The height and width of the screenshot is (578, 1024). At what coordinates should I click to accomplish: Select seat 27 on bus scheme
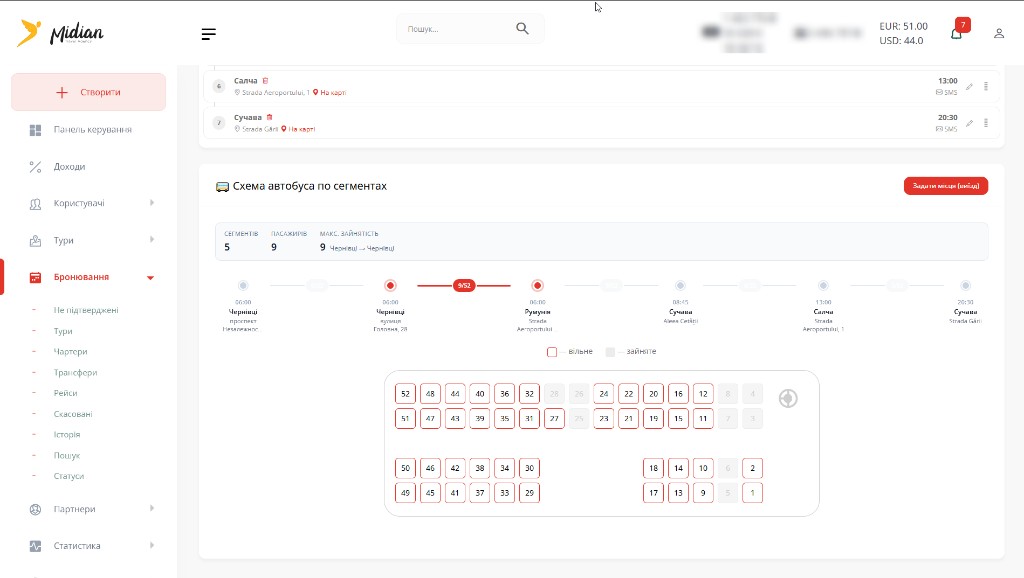coord(554,419)
